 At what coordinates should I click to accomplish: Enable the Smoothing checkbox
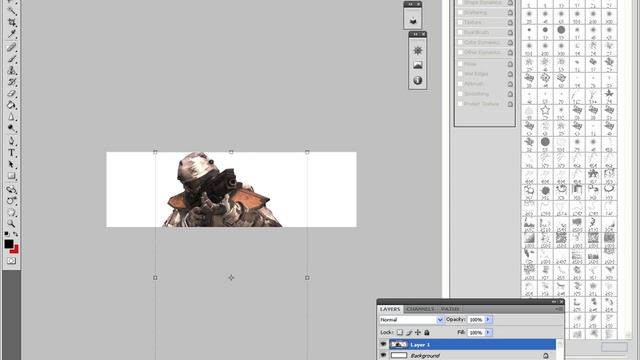(460, 94)
